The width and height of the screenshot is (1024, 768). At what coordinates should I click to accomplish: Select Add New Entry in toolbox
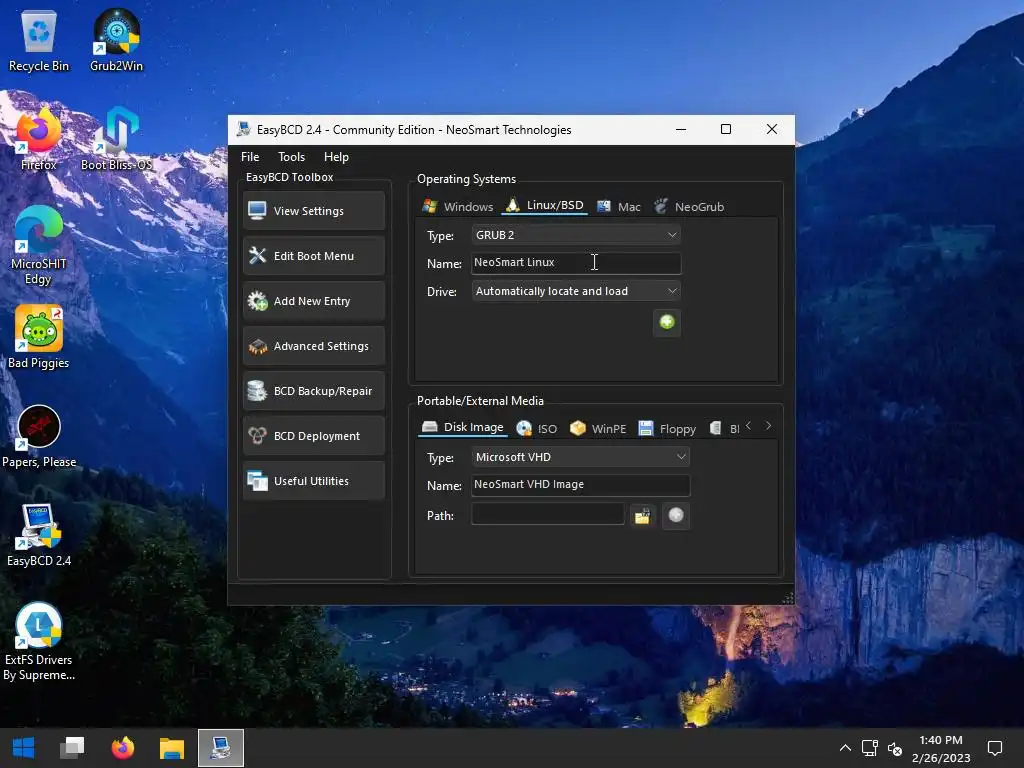313,301
